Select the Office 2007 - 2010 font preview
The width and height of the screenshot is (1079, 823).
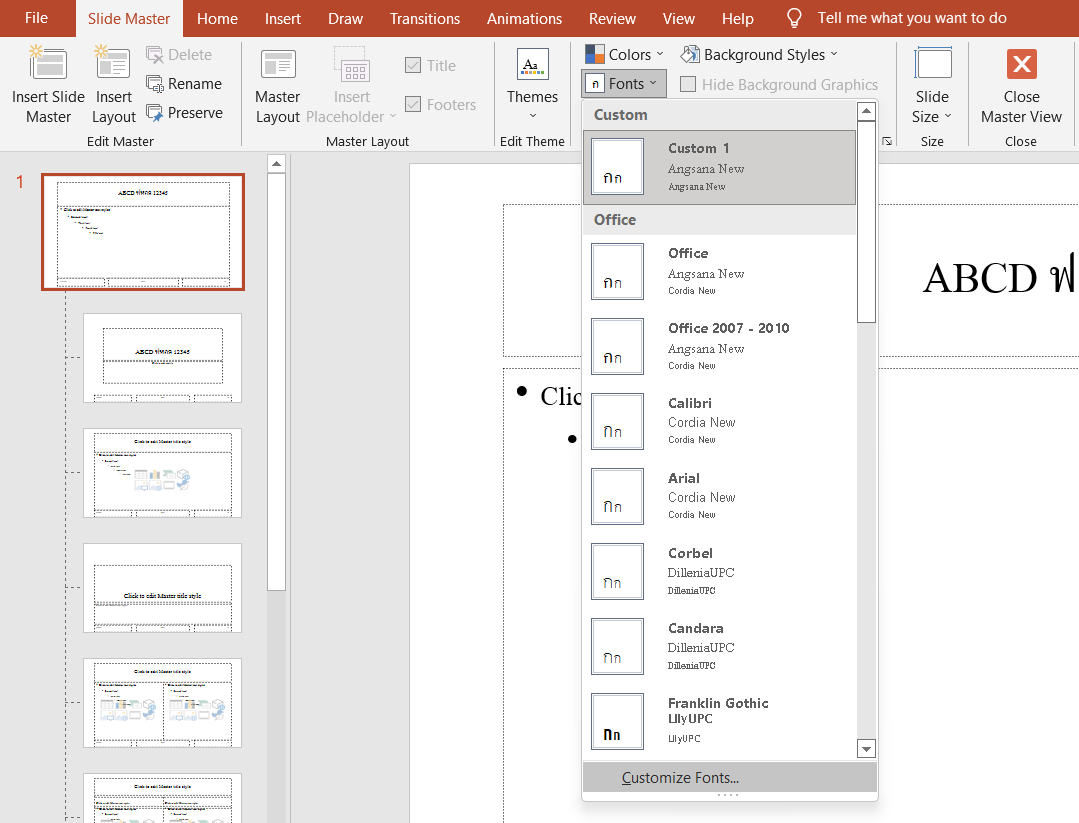click(x=617, y=346)
